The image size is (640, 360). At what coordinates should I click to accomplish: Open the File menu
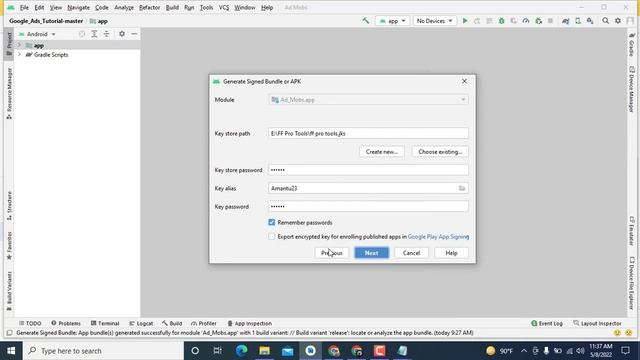pos(24,7)
